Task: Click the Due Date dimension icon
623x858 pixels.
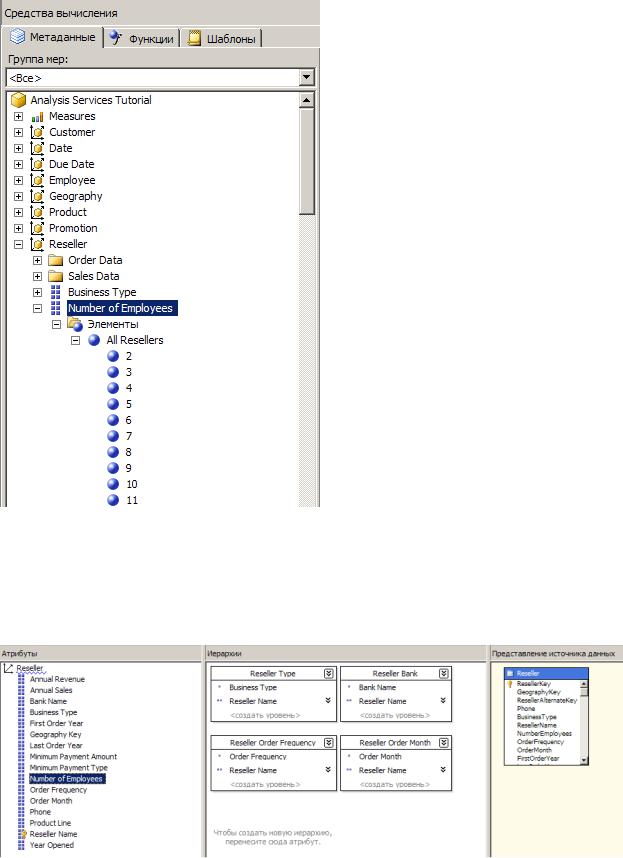Action: (x=37, y=164)
